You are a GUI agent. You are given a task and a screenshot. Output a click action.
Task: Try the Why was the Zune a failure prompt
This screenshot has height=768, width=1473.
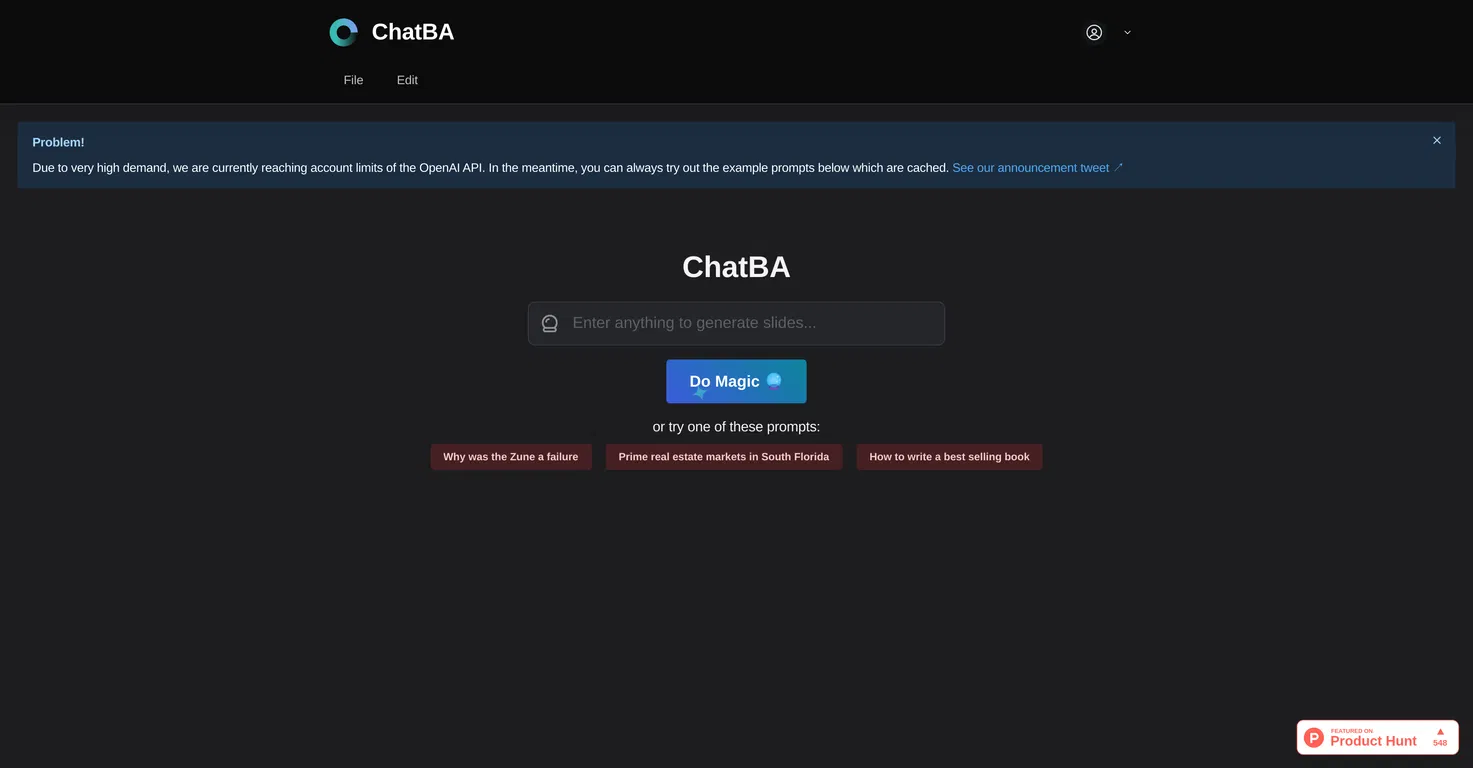(x=511, y=457)
